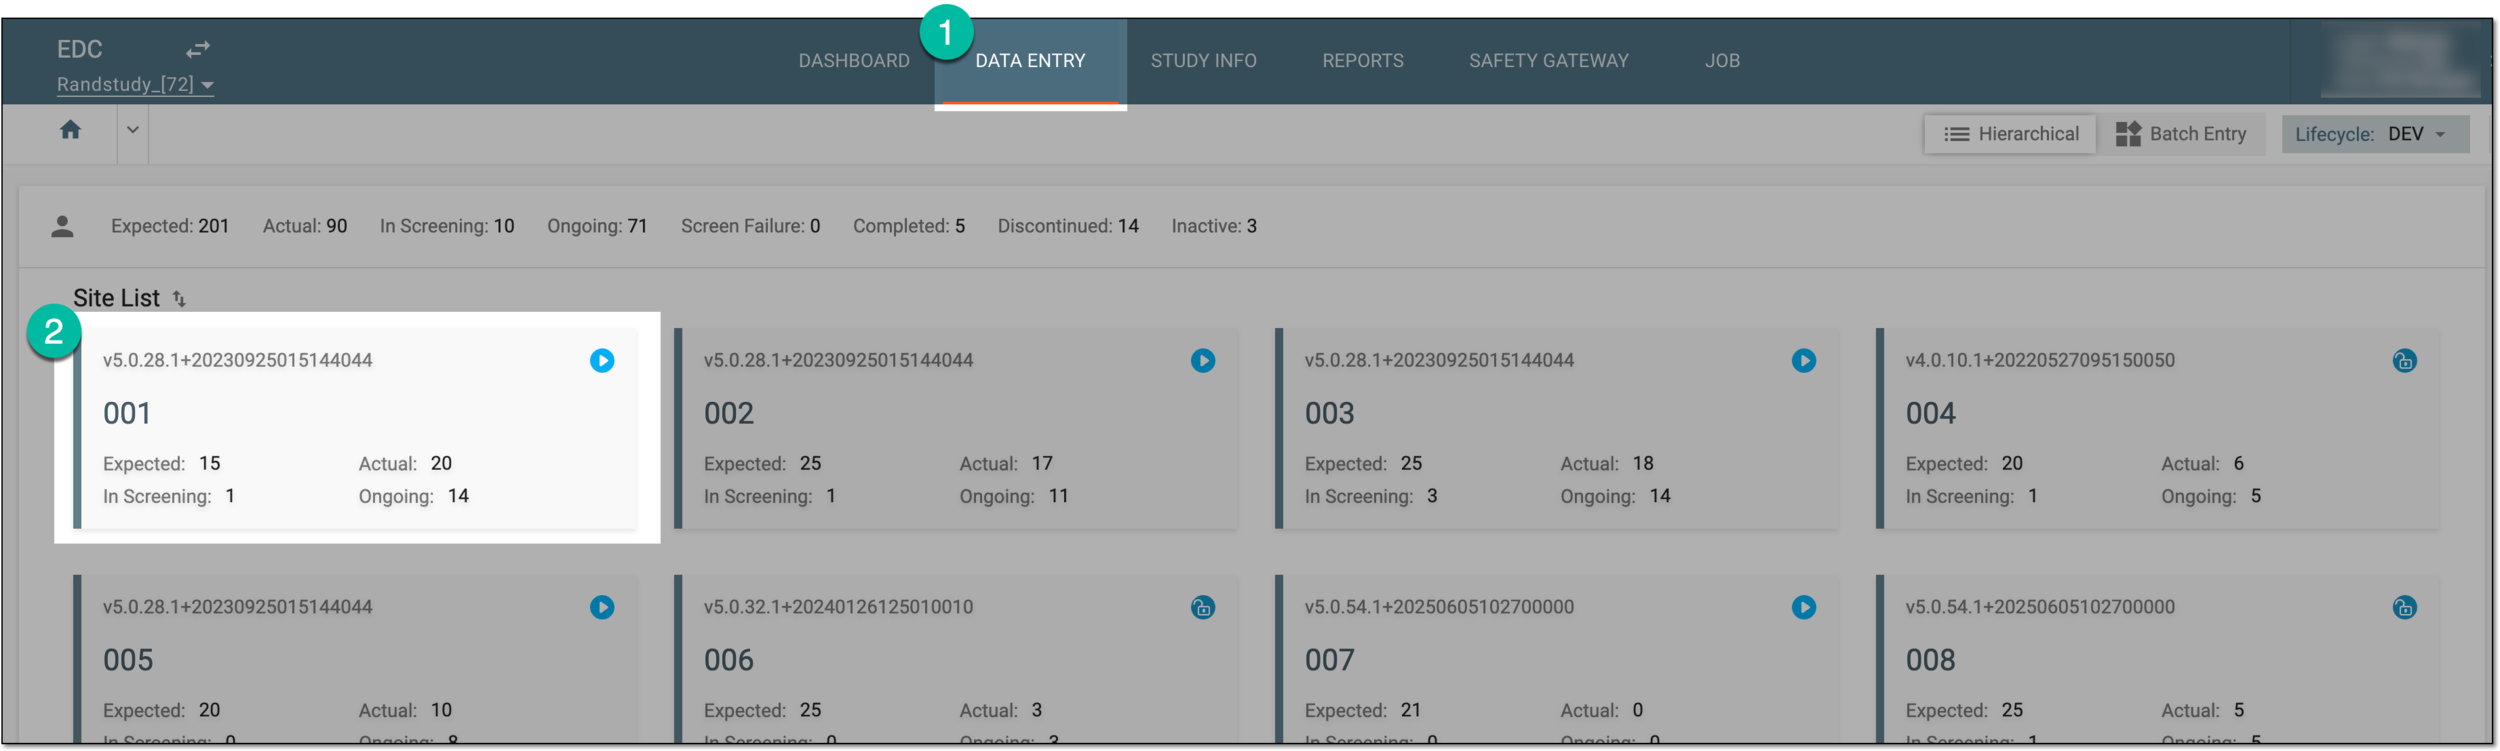The width and height of the screenshot is (2500, 751).
Task: Click Actual: 17 on site 002 card
Action: (1006, 464)
